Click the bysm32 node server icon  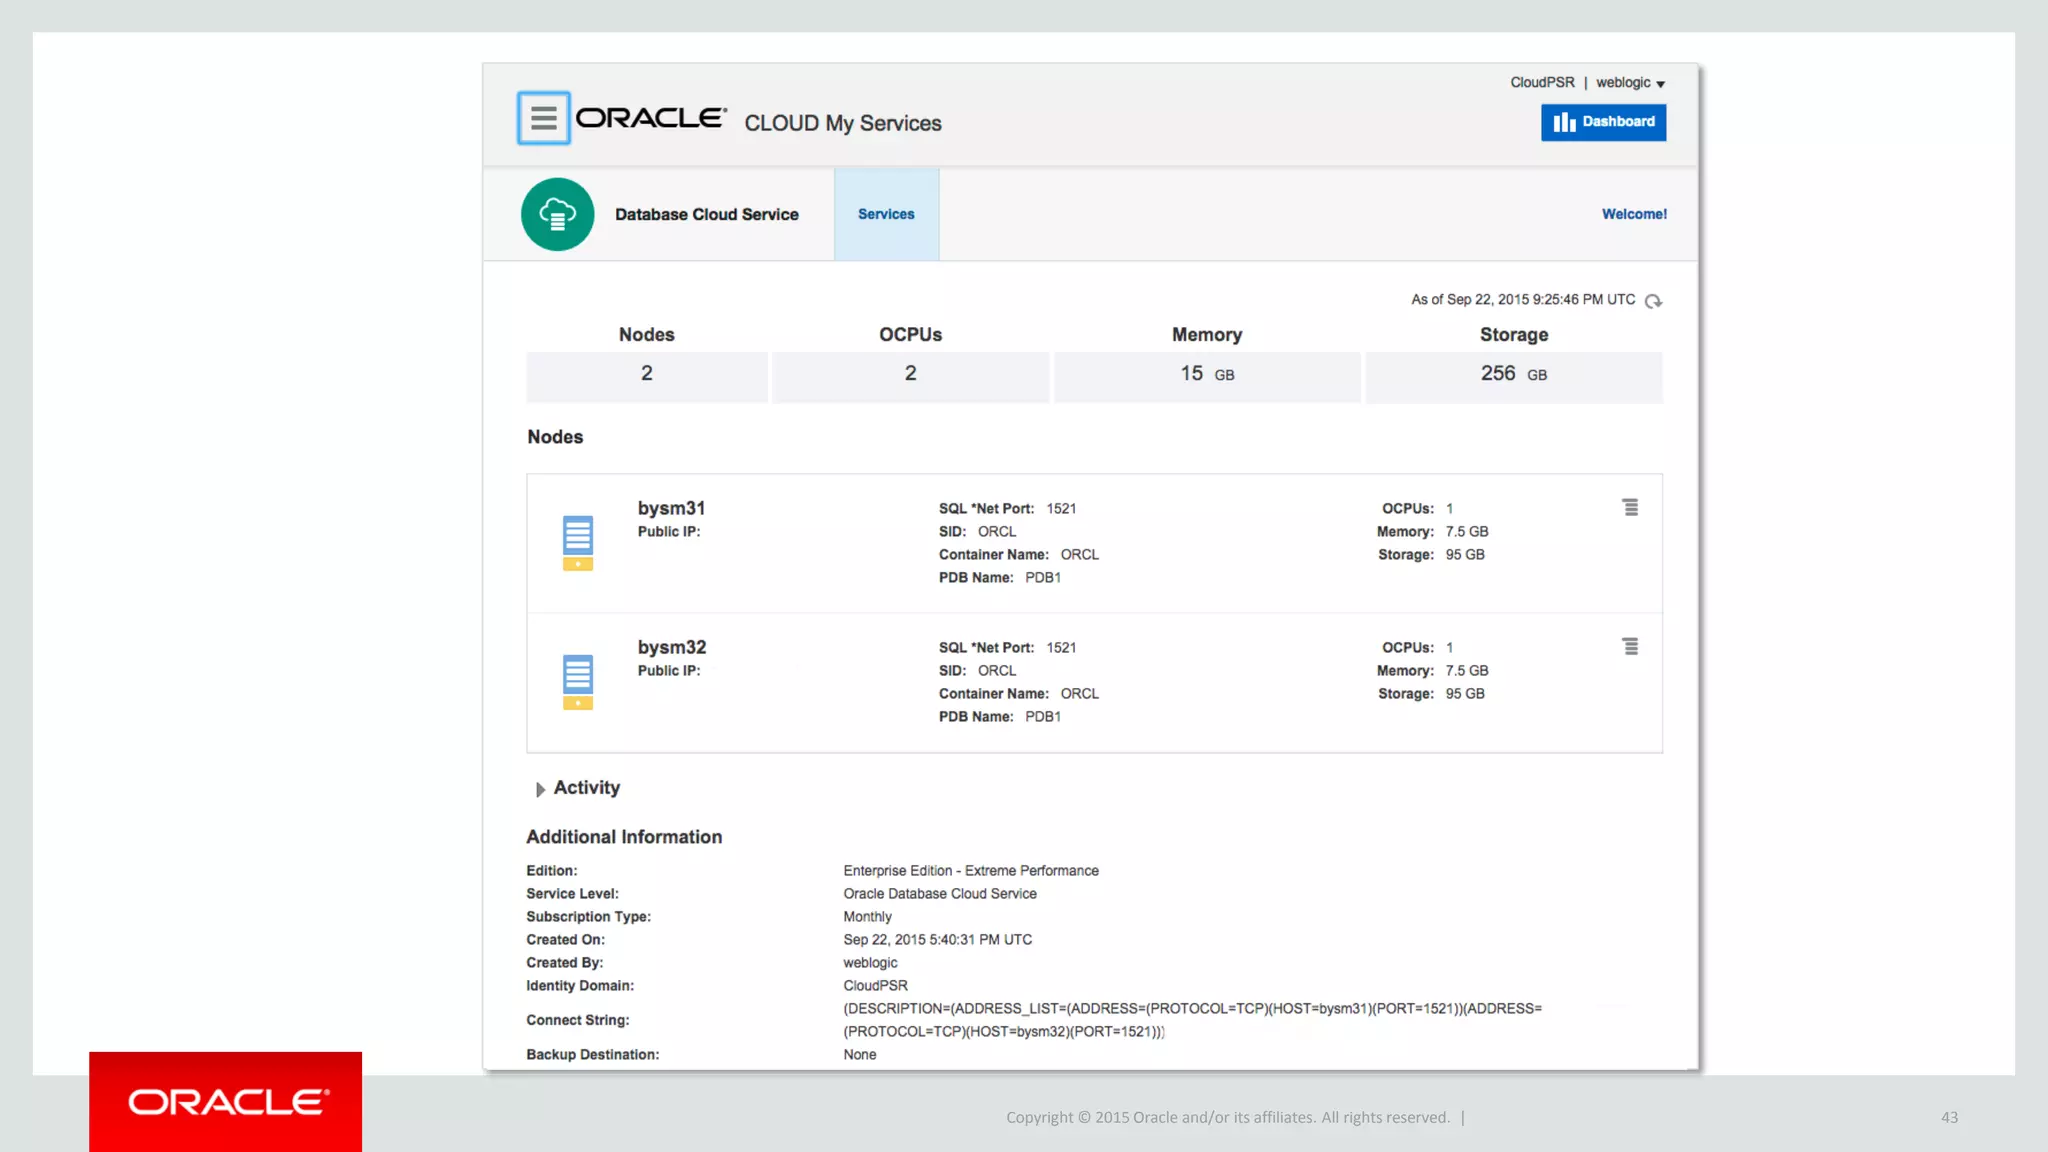coord(577,682)
